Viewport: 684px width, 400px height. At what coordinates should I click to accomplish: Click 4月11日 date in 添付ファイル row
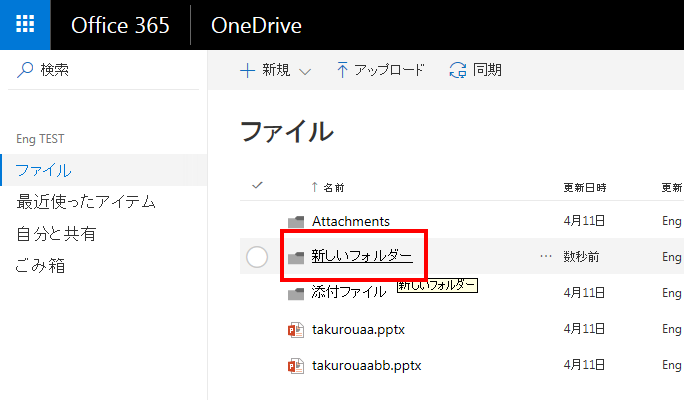pyautogui.click(x=584, y=292)
